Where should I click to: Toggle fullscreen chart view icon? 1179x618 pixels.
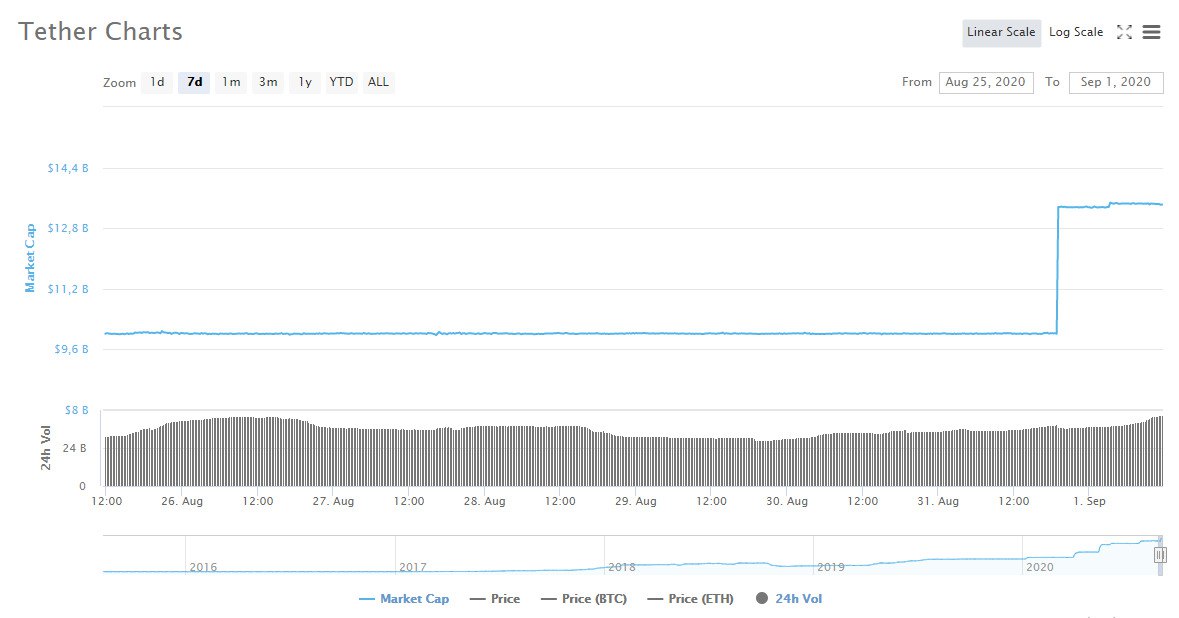[x=1124, y=32]
